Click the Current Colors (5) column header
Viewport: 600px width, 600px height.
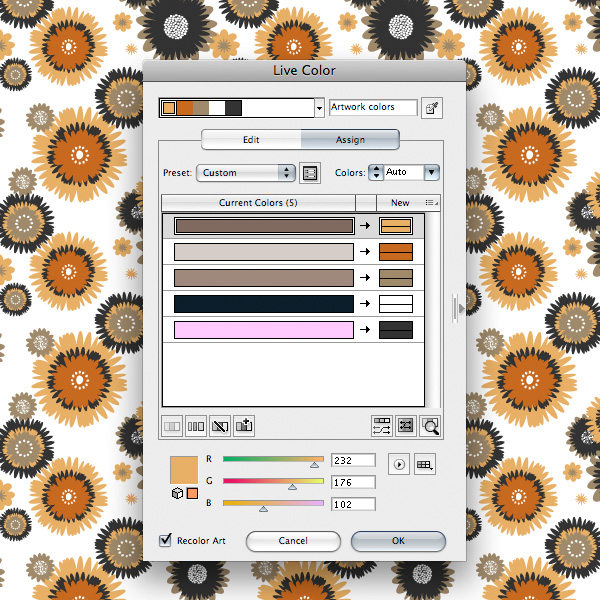pyautogui.click(x=258, y=203)
